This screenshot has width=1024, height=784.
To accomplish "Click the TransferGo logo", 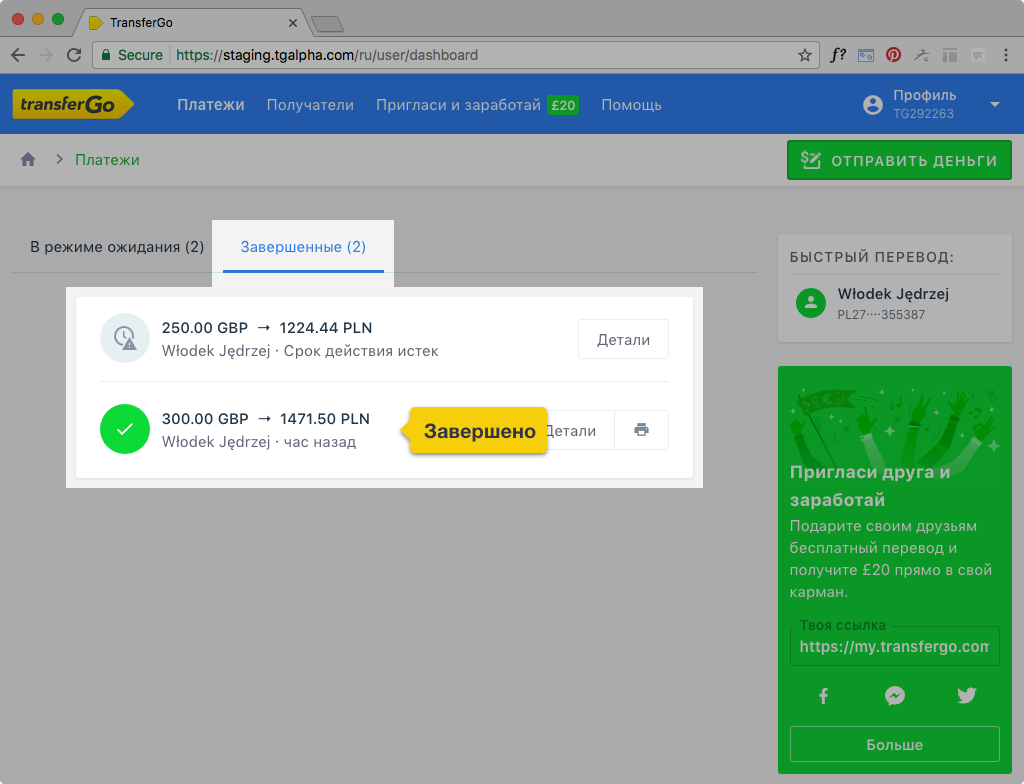I will tap(73, 104).
